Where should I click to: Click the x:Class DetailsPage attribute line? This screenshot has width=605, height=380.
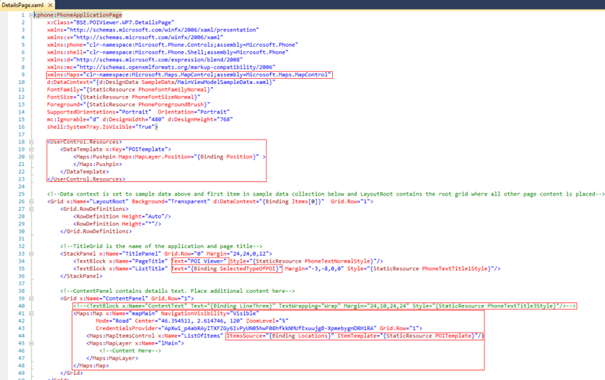click(110, 22)
